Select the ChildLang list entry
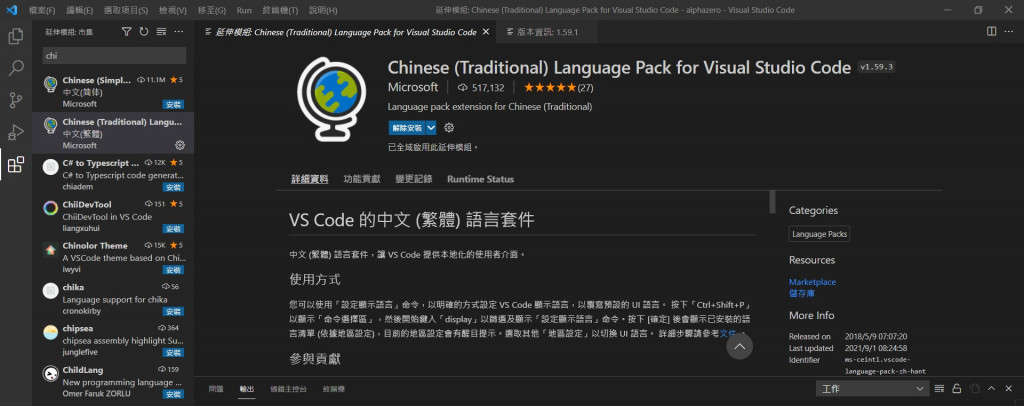This screenshot has width=1024, height=406. click(112, 381)
